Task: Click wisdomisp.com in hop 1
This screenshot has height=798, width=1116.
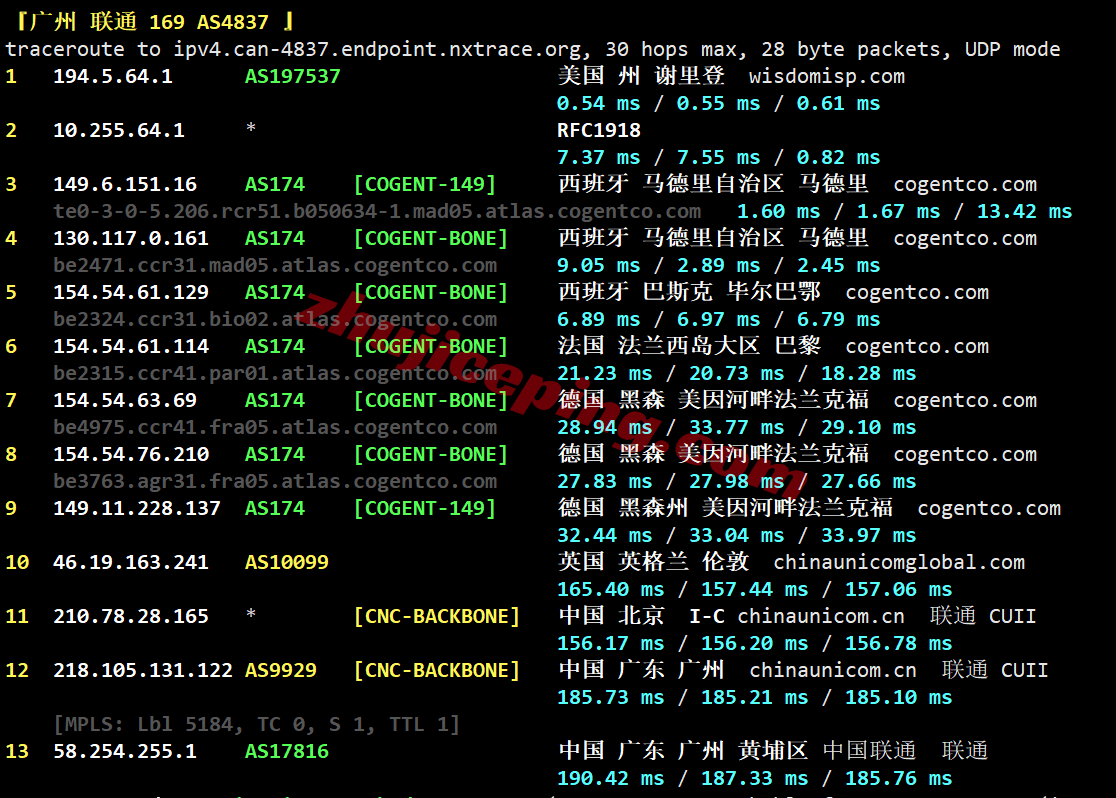Action: (826, 76)
